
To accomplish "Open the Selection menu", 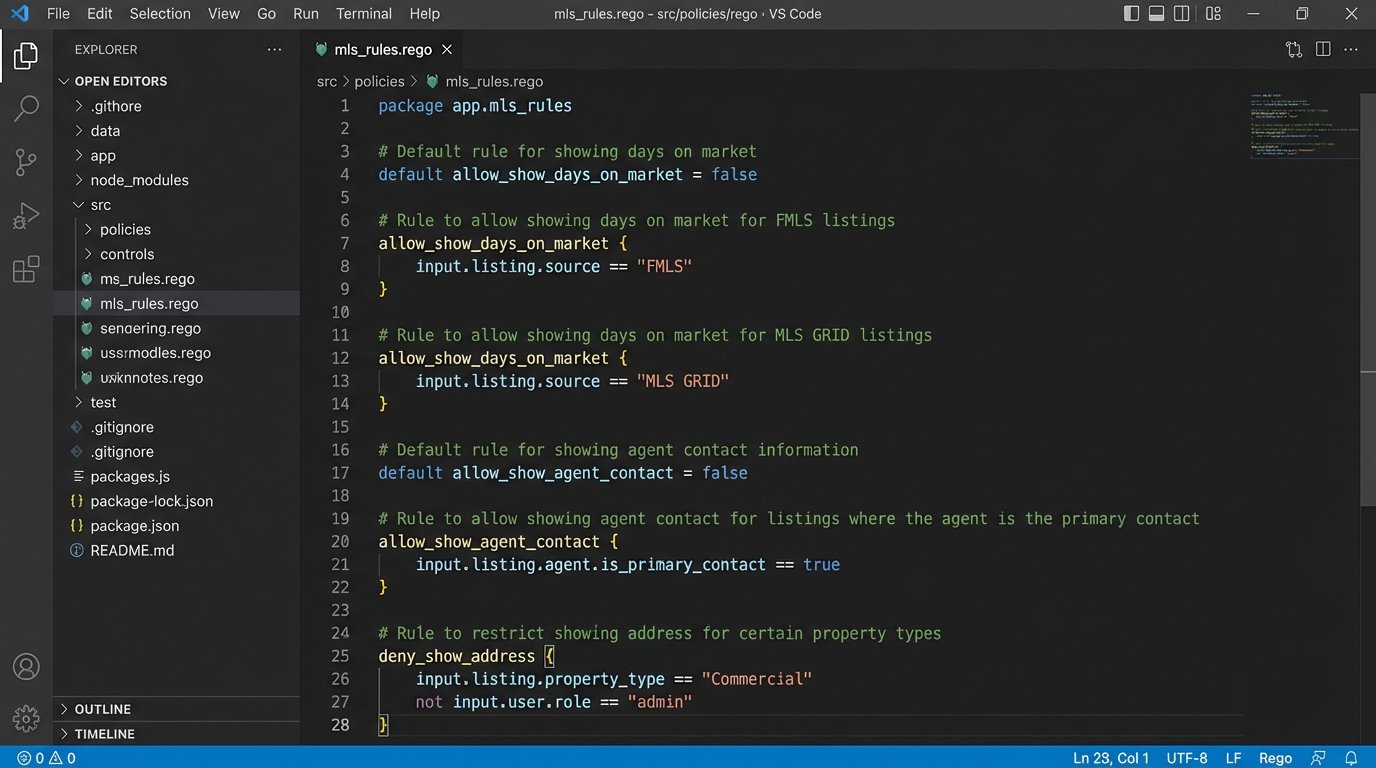I will tap(160, 14).
